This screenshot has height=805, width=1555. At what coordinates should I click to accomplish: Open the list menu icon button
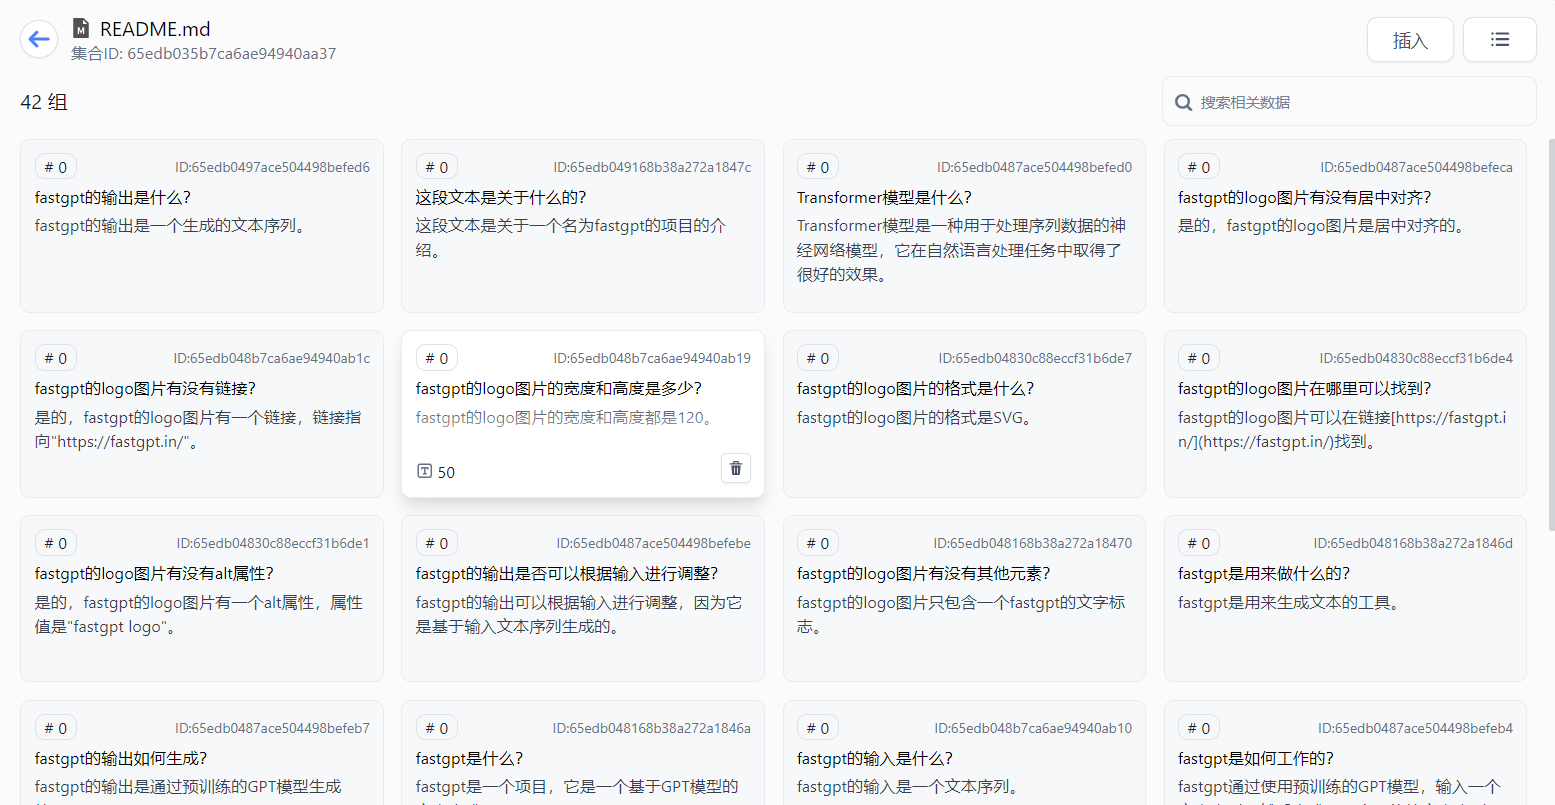pyautogui.click(x=1499, y=40)
